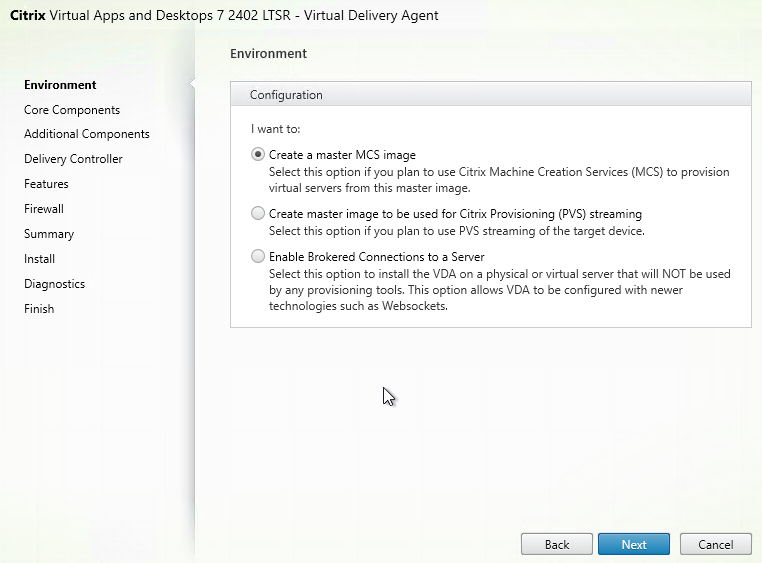This screenshot has width=762, height=563.
Task: Click the Next button
Action: (634, 544)
